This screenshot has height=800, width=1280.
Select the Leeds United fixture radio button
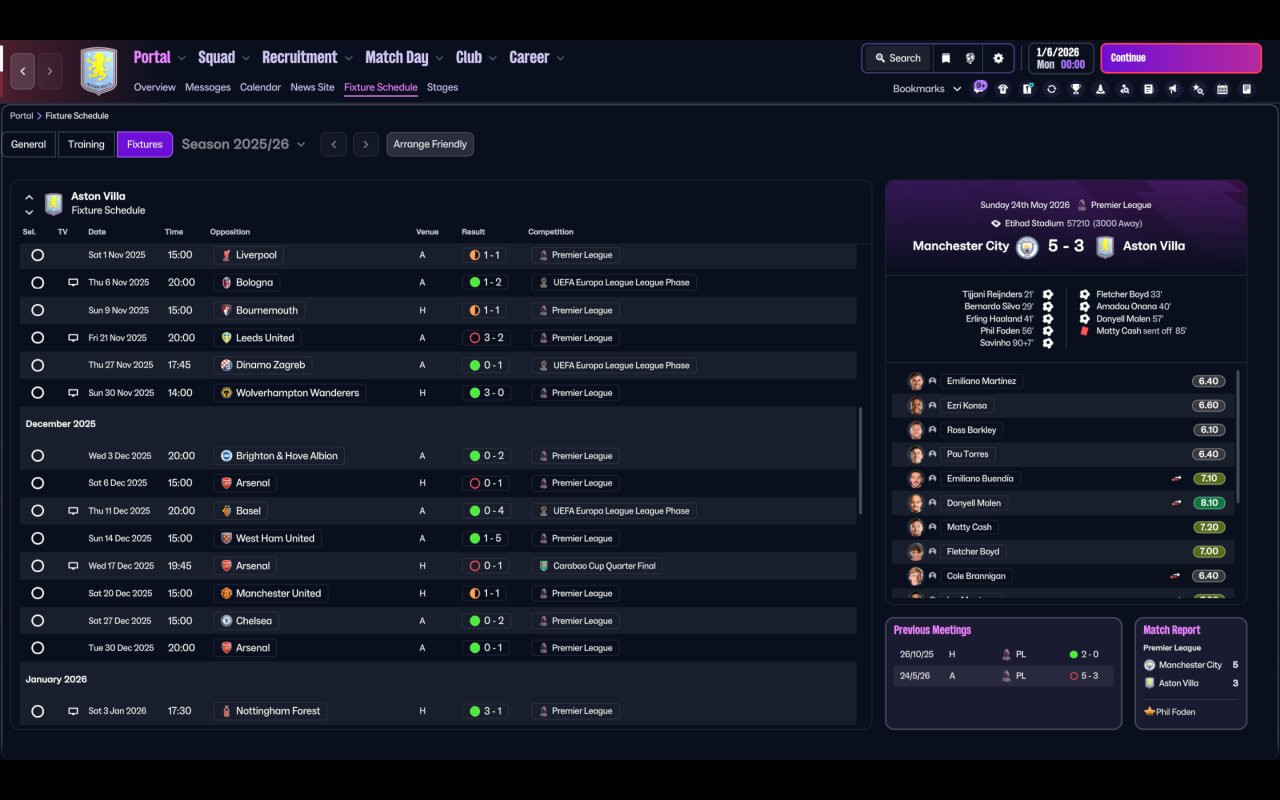coord(37,338)
